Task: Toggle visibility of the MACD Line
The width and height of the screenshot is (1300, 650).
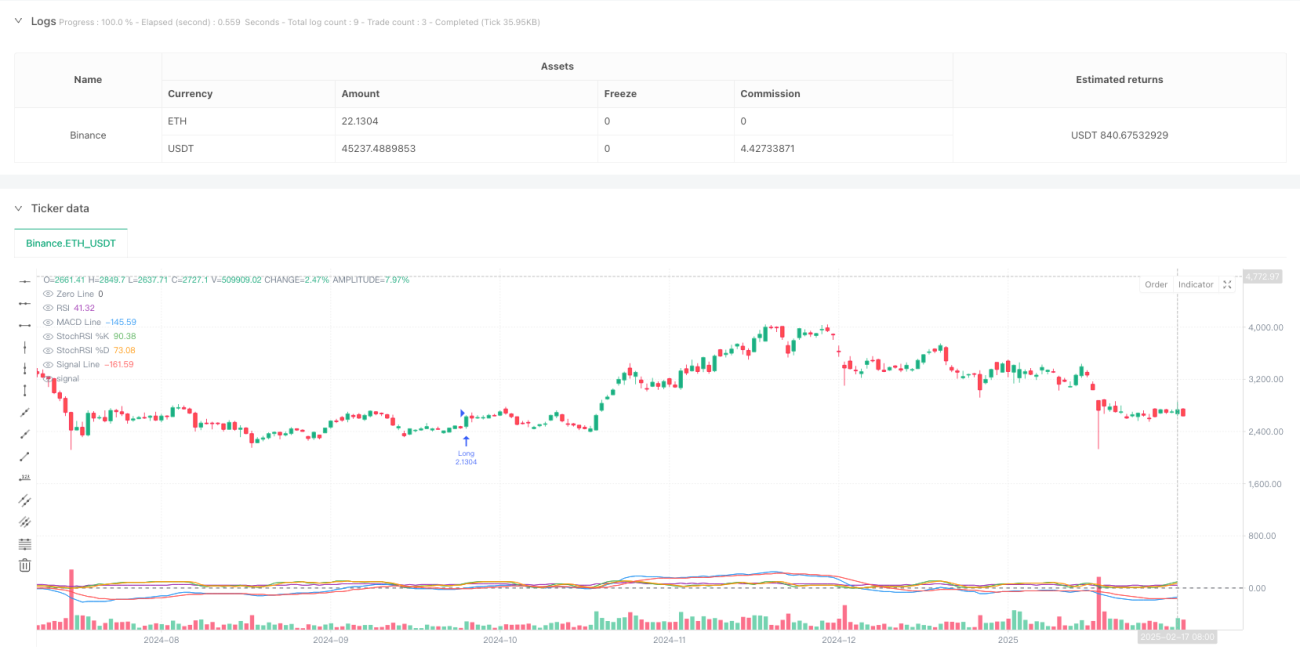Action: pyautogui.click(x=49, y=322)
